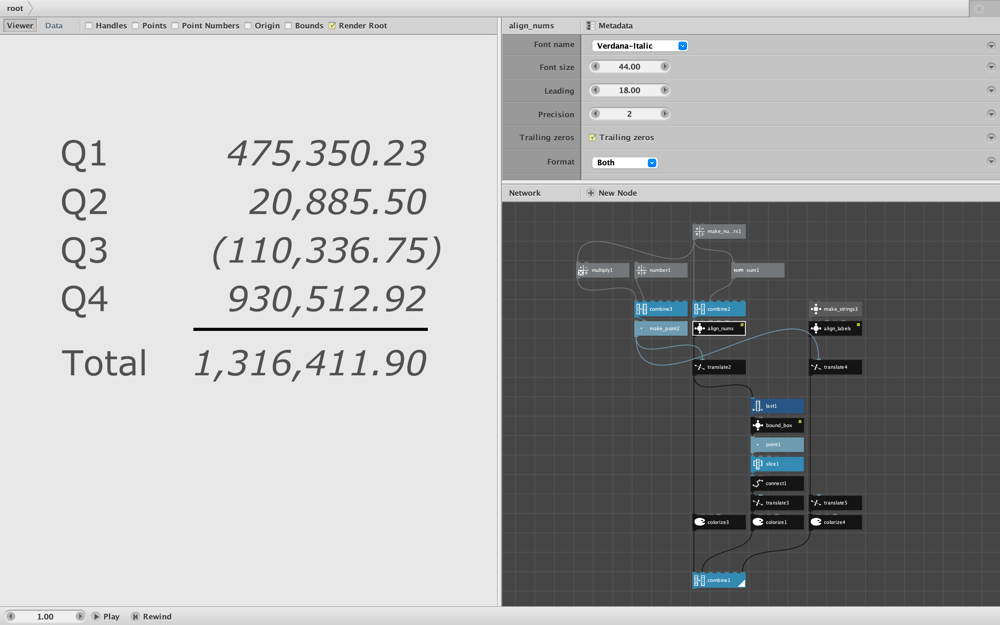Image resolution: width=1000 pixels, height=625 pixels.
Task: Decrease the Precision value
Action: tap(596, 114)
